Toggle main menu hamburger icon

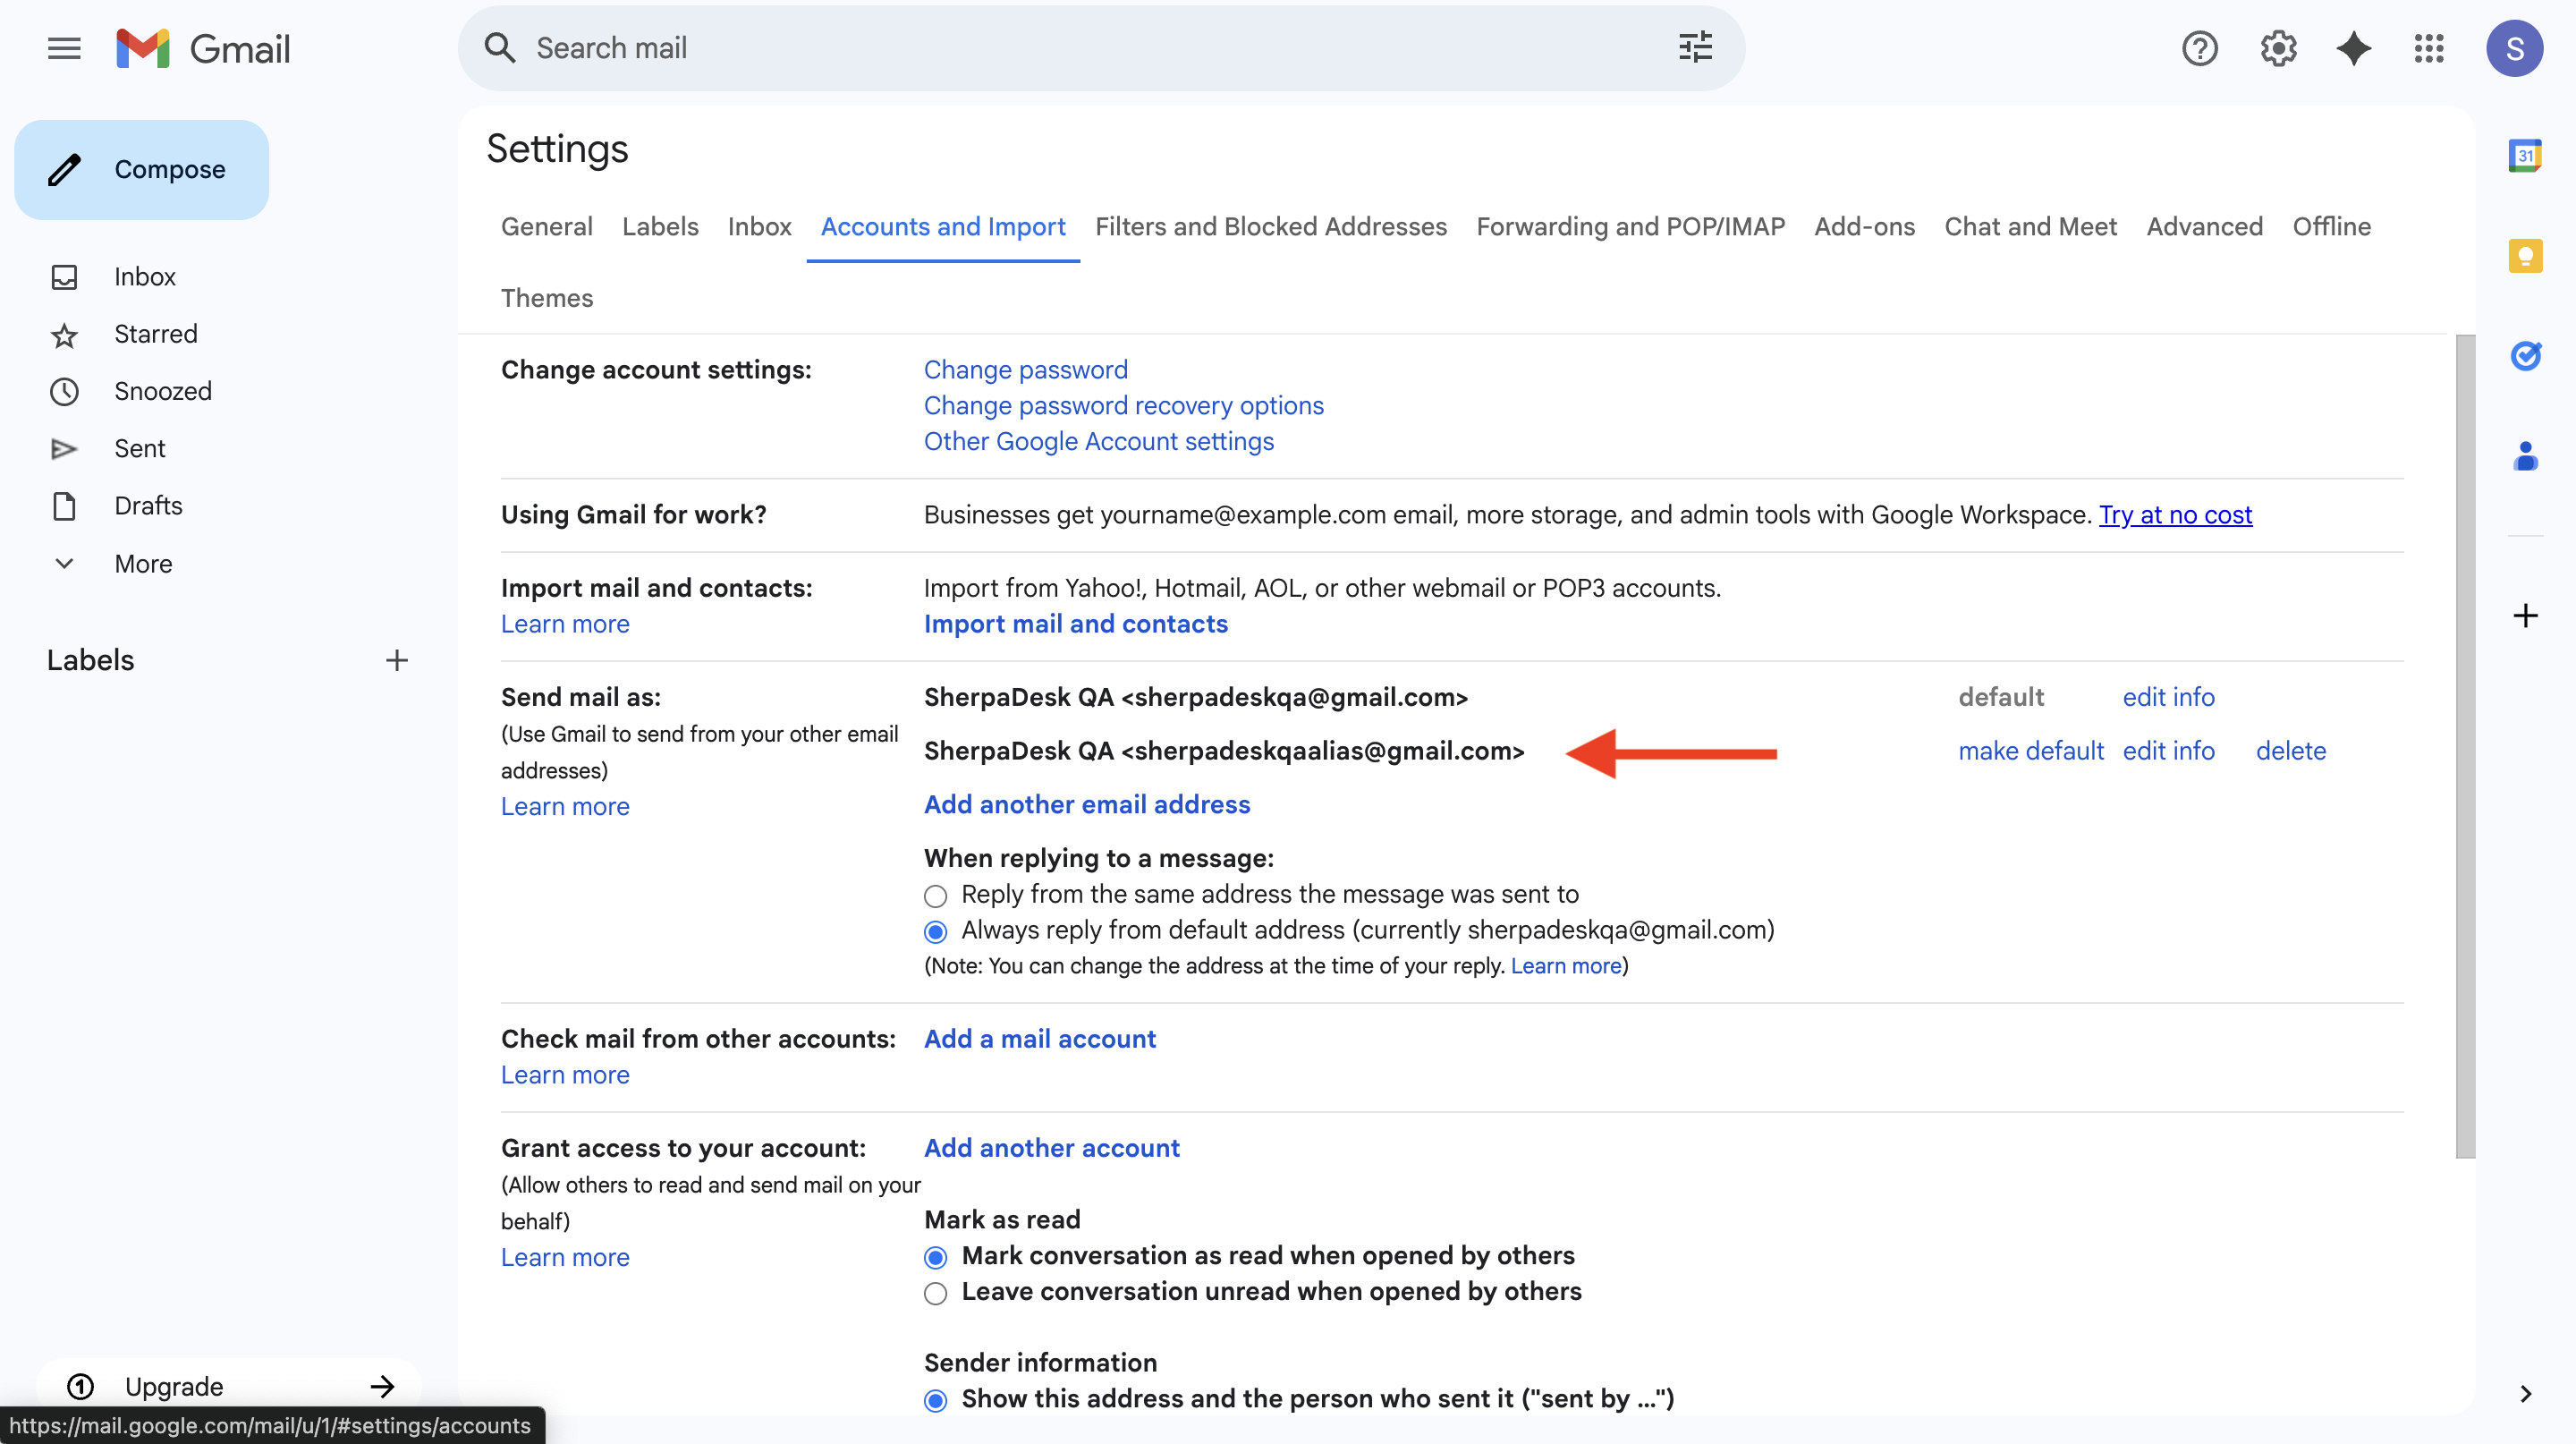tap(64, 48)
